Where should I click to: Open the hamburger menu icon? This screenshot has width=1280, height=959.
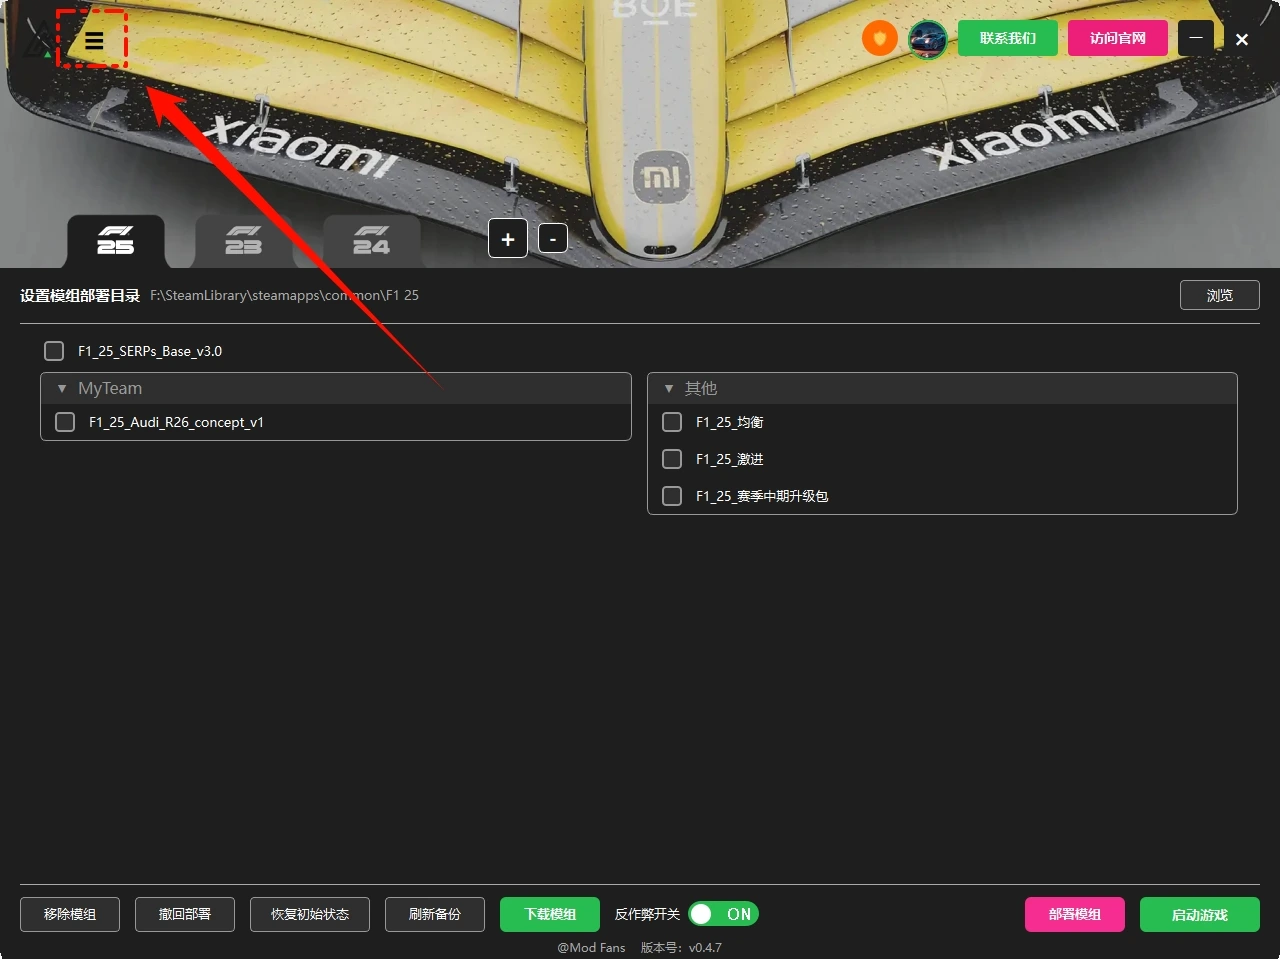coord(94,41)
